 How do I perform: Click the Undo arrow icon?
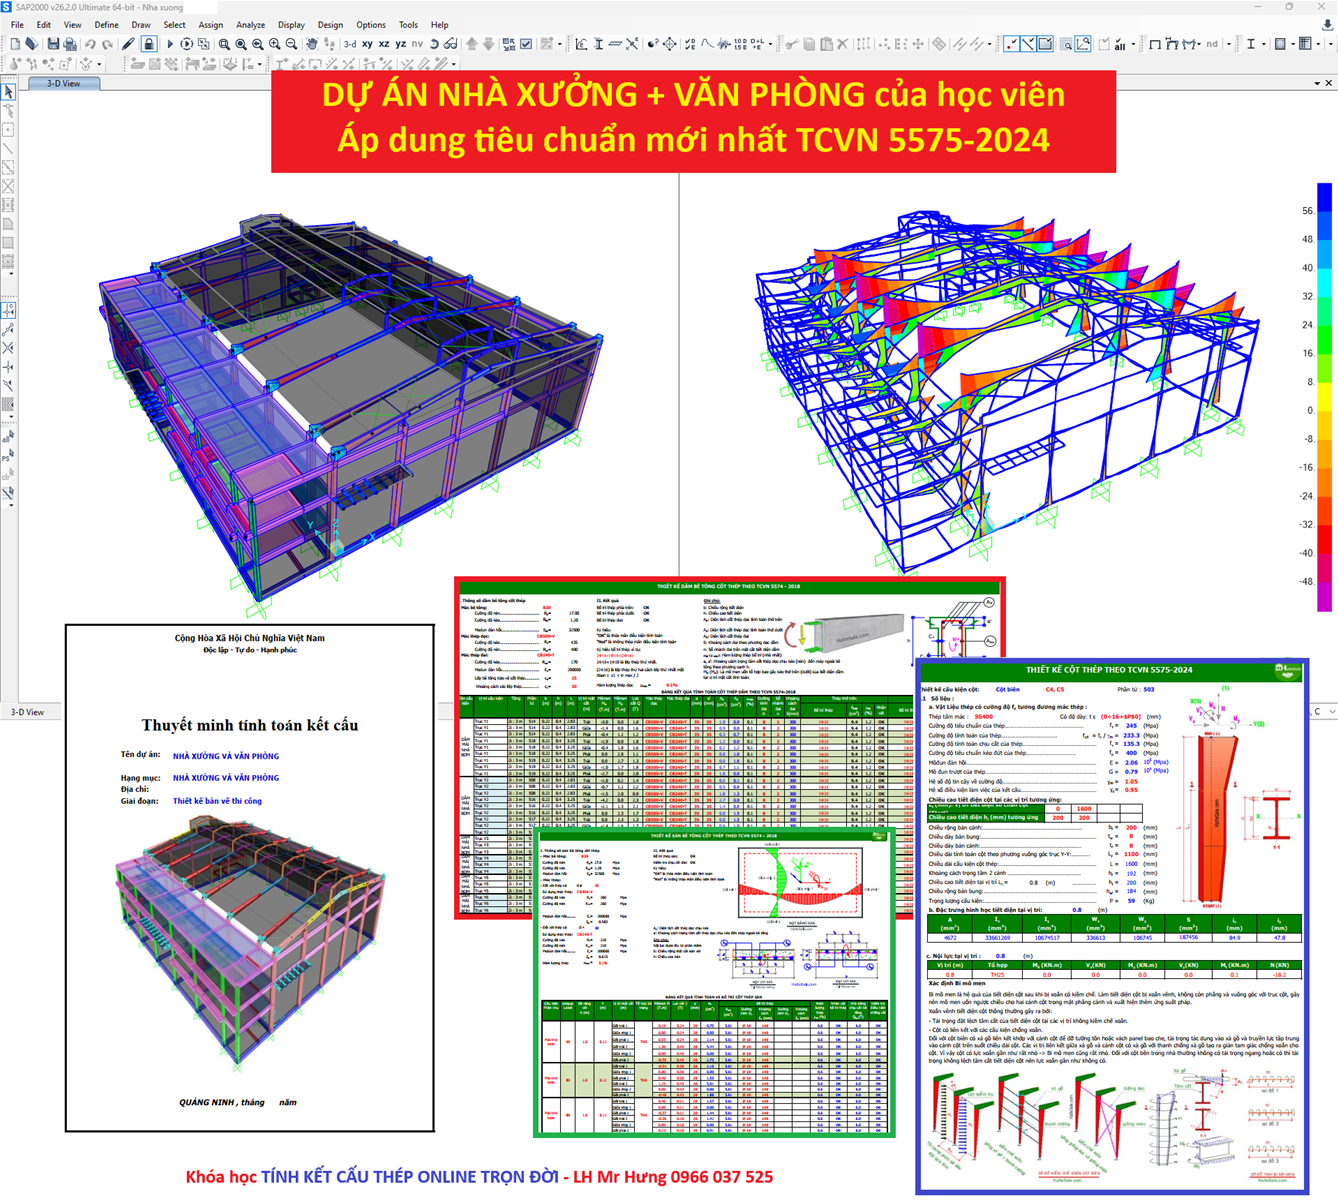pos(90,44)
